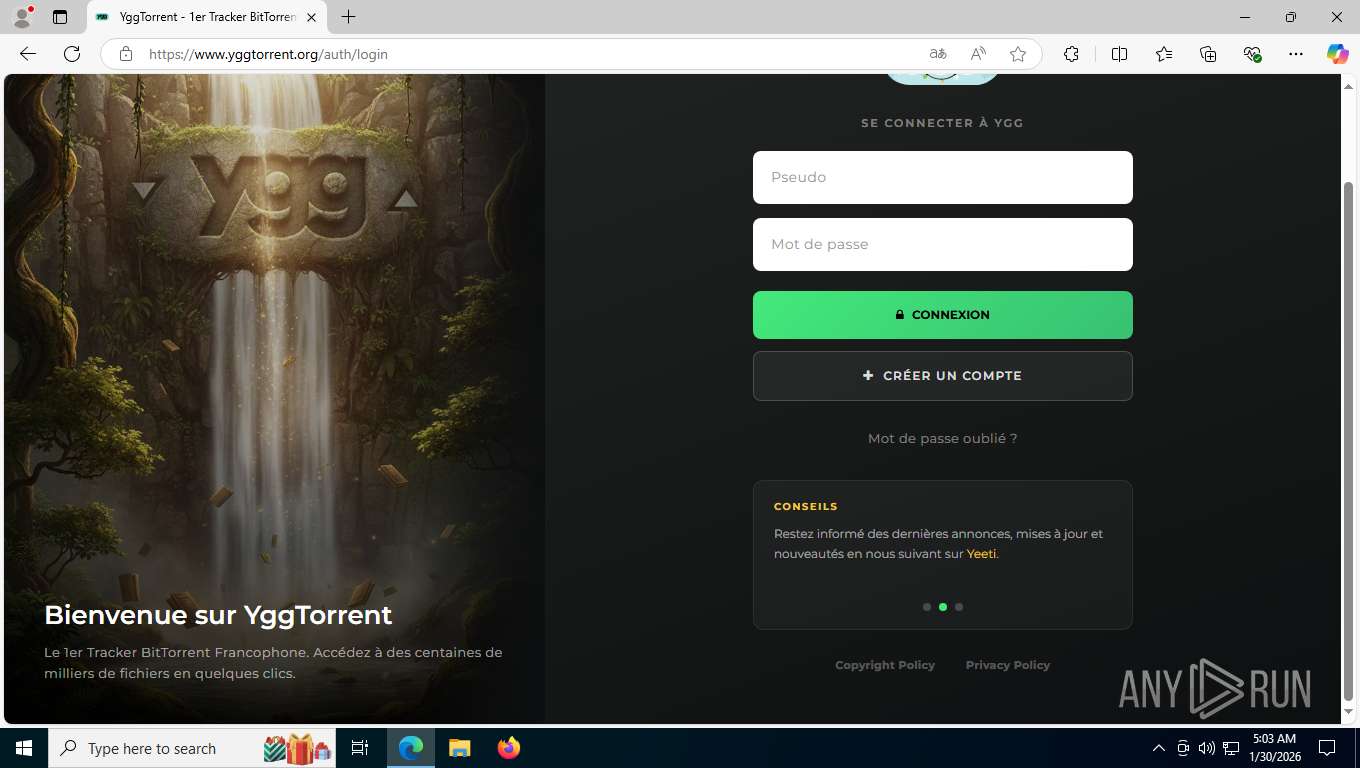Toggle split screen icon
Image resolution: width=1360 pixels, height=768 pixels.
coord(1119,54)
